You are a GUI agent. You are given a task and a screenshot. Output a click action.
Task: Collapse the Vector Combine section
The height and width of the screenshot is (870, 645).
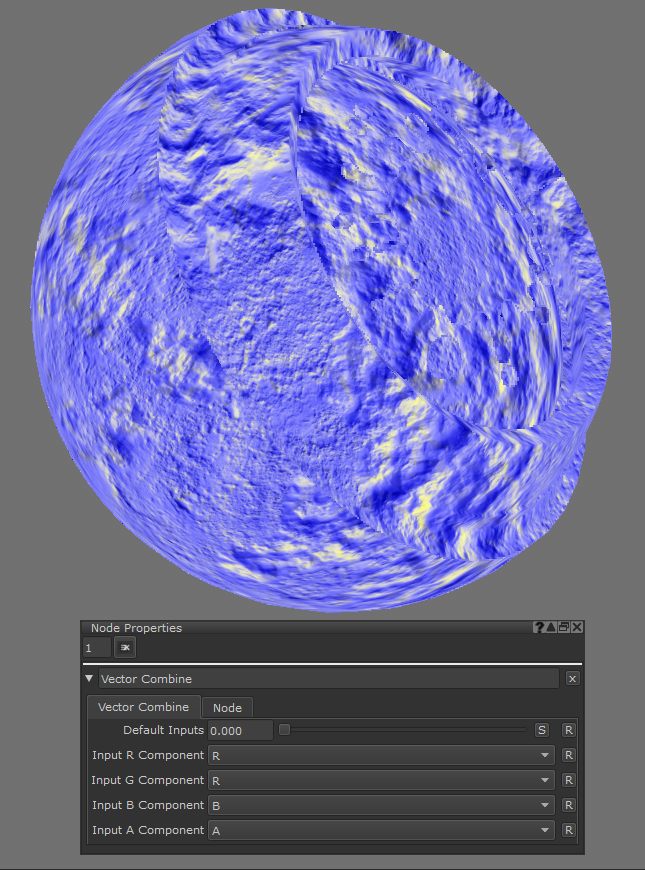coord(90,679)
